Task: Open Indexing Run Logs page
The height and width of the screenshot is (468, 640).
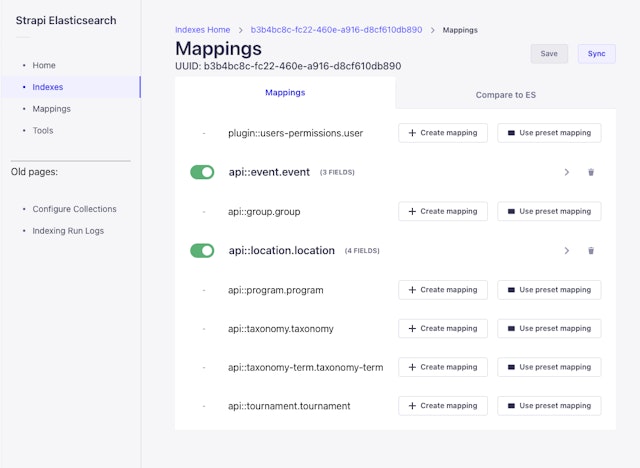Action: click(x=68, y=231)
